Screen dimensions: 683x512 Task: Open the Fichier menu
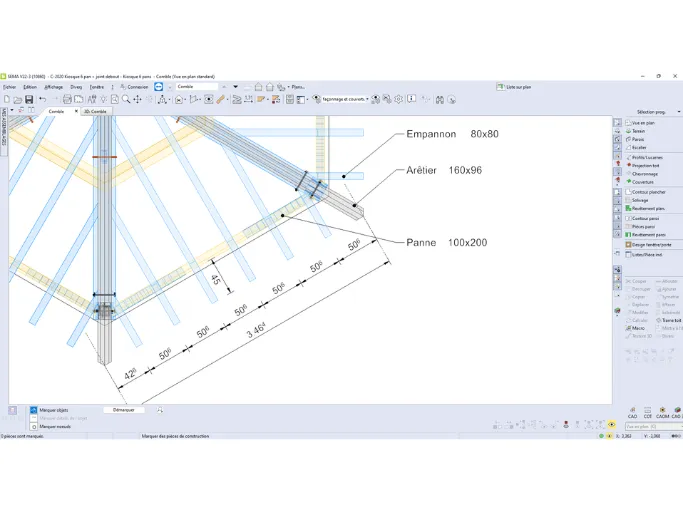pos(9,87)
